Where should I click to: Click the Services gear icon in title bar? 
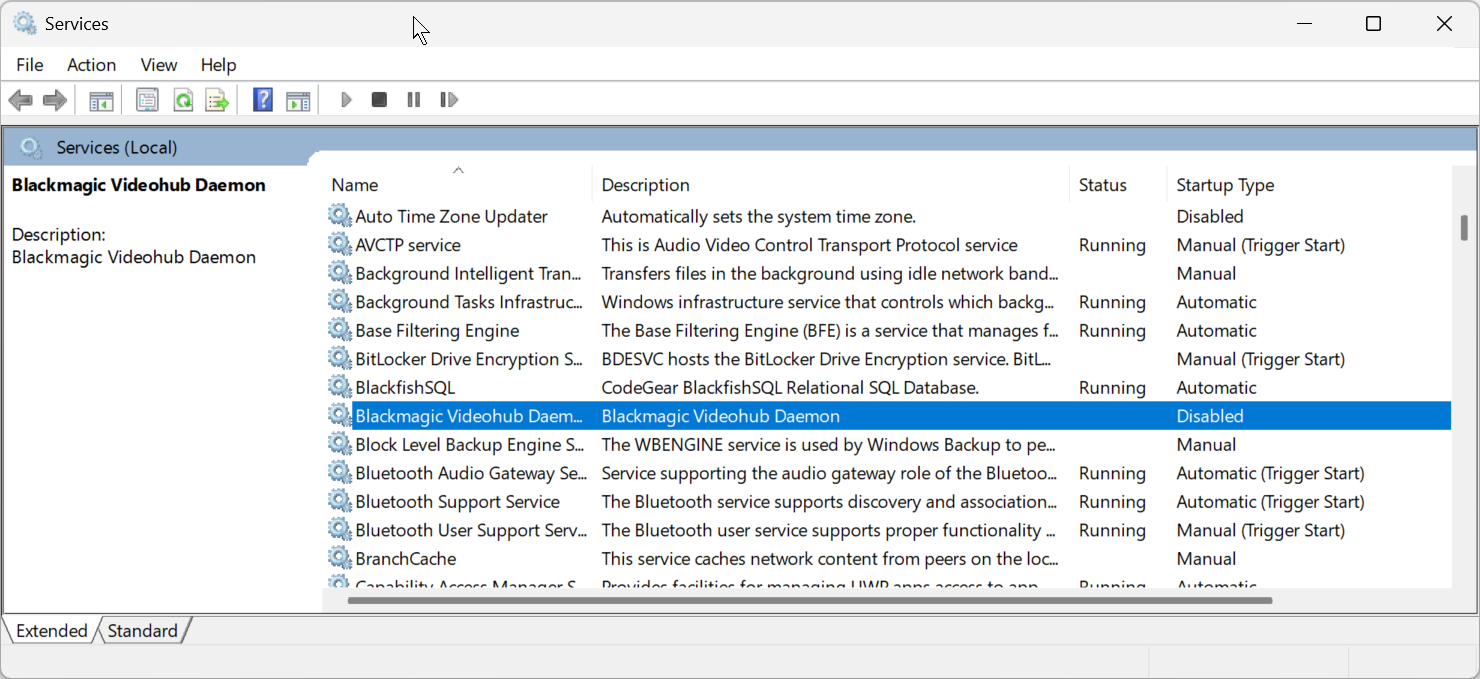(24, 23)
